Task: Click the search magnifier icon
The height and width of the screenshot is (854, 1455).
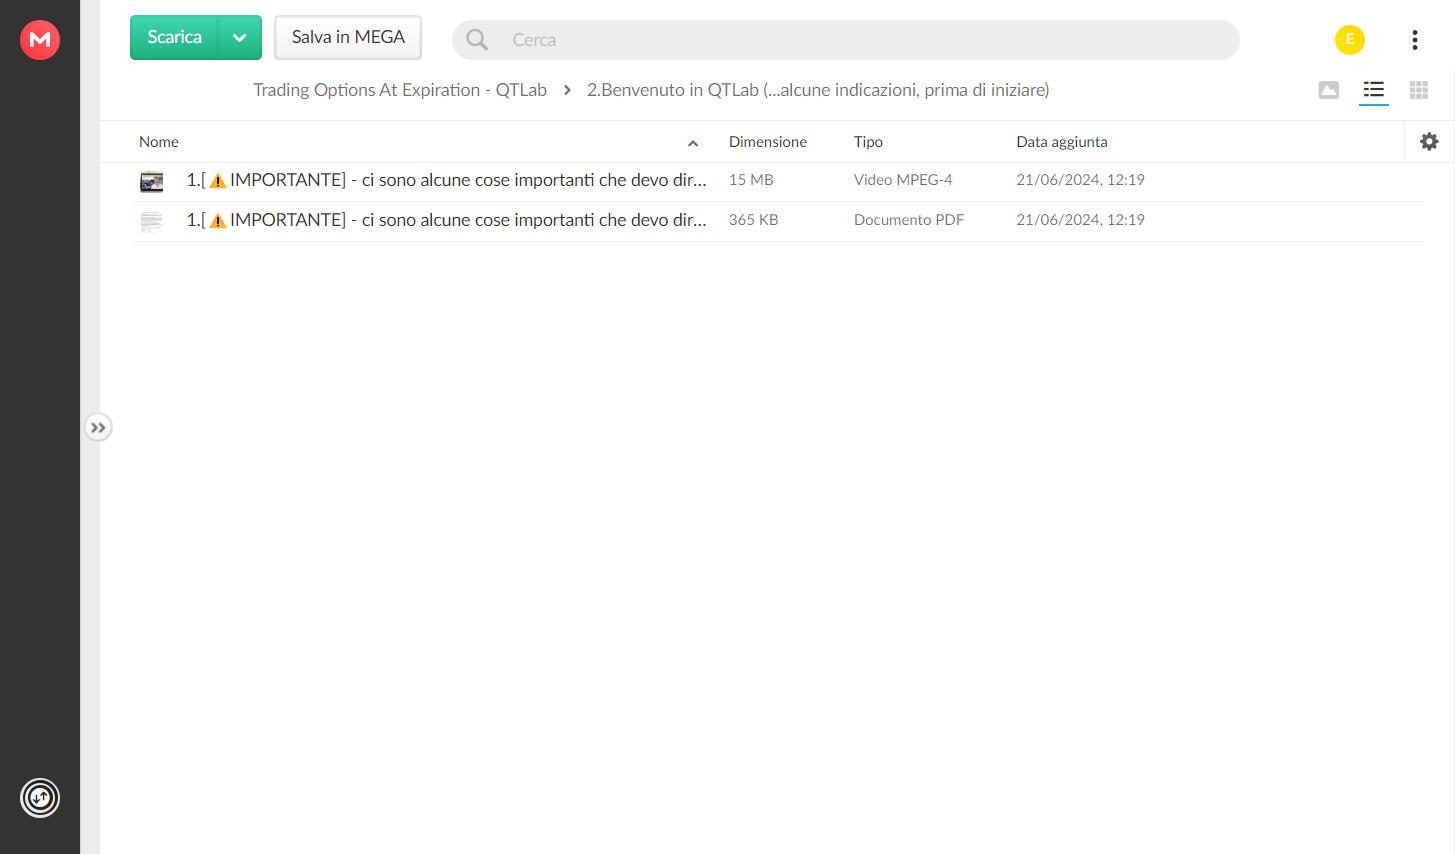Action: (x=478, y=40)
